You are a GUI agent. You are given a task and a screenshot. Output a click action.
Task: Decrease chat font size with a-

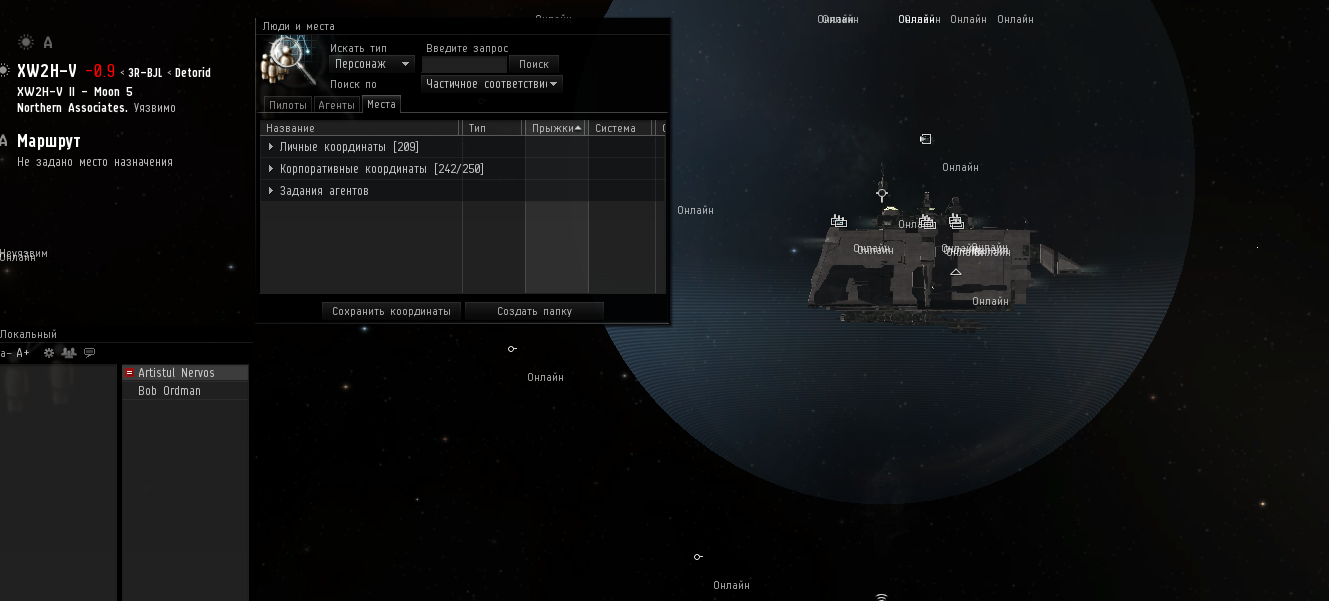click(x=6, y=353)
